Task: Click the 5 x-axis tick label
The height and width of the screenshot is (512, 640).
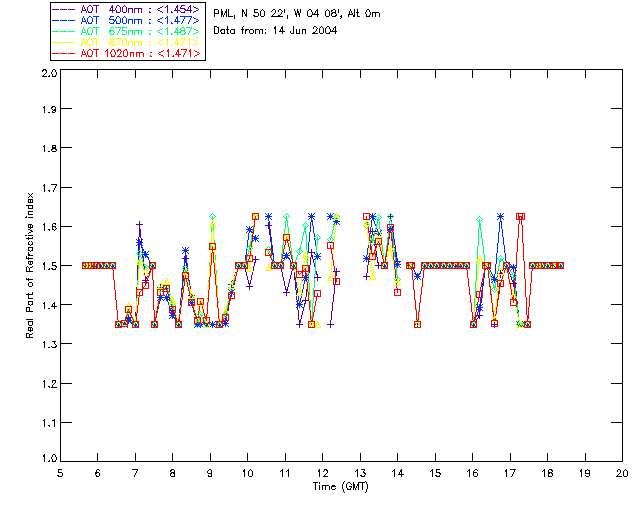Action: coord(60,473)
